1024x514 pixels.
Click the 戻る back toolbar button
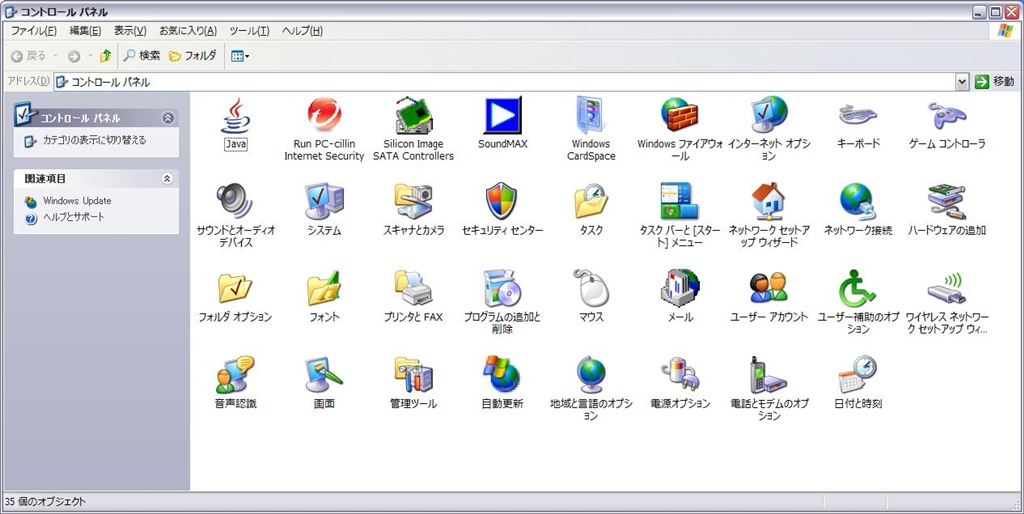(x=28, y=56)
